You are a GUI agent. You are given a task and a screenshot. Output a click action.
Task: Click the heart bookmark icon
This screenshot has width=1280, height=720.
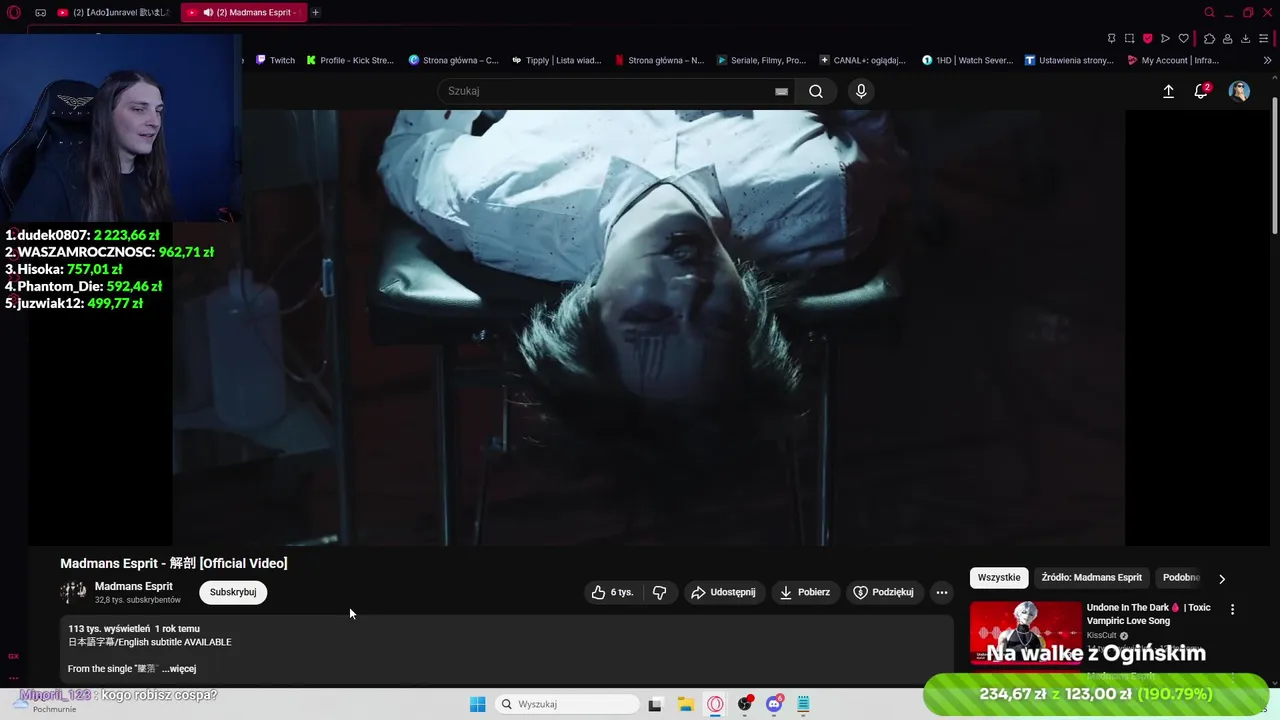coord(1183,38)
